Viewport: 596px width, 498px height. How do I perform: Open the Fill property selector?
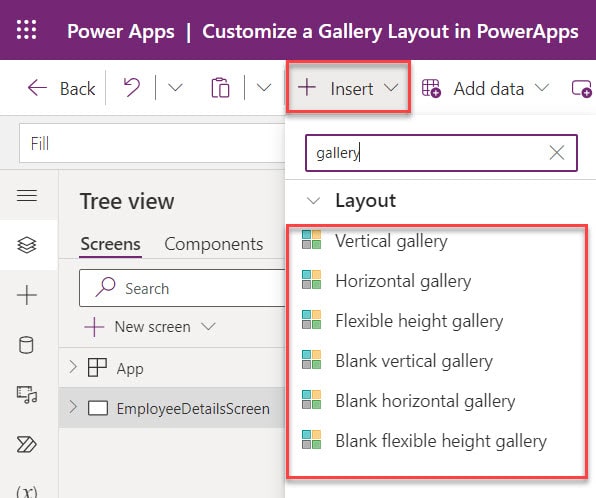152,143
